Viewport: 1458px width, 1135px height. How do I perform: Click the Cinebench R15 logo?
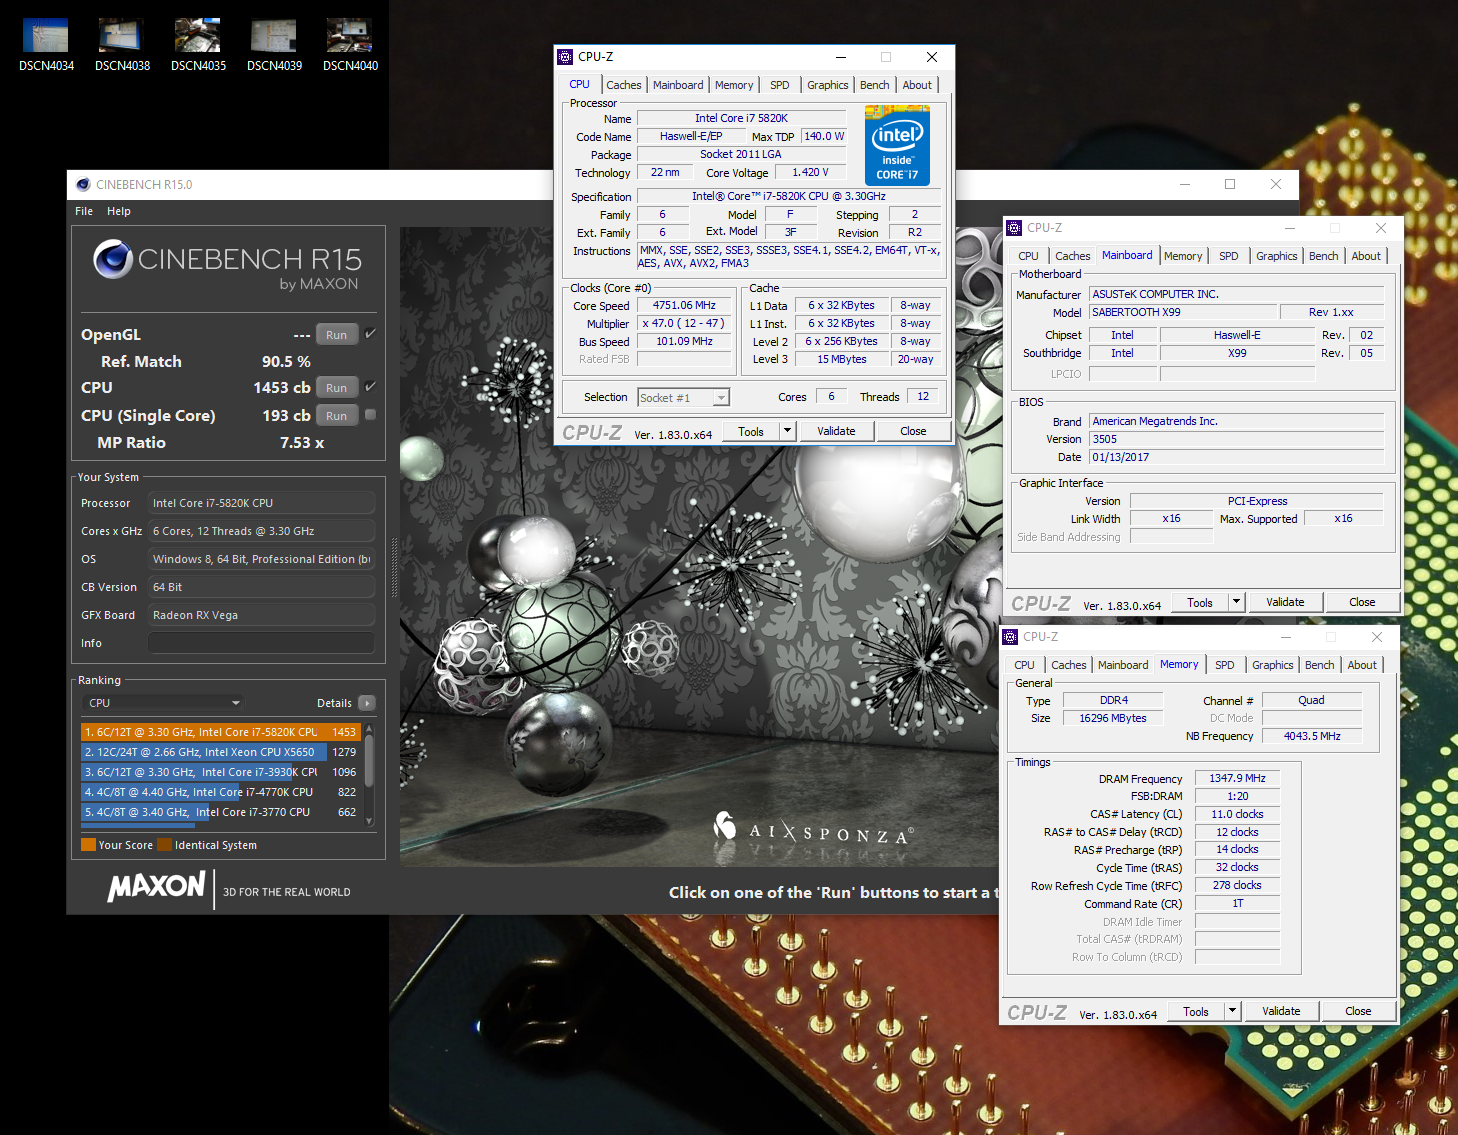(228, 264)
